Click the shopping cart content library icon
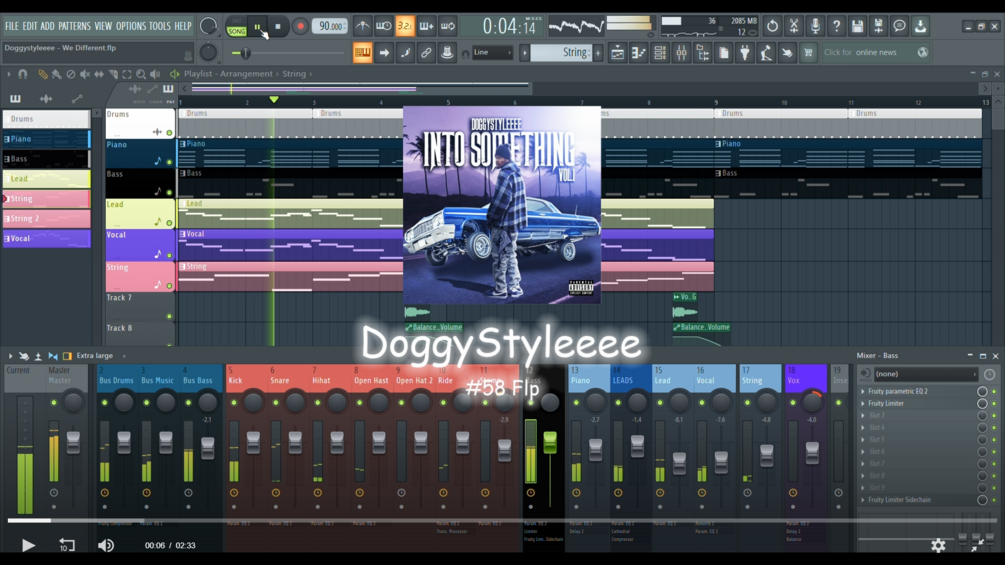The width and height of the screenshot is (1005, 565). point(808,53)
